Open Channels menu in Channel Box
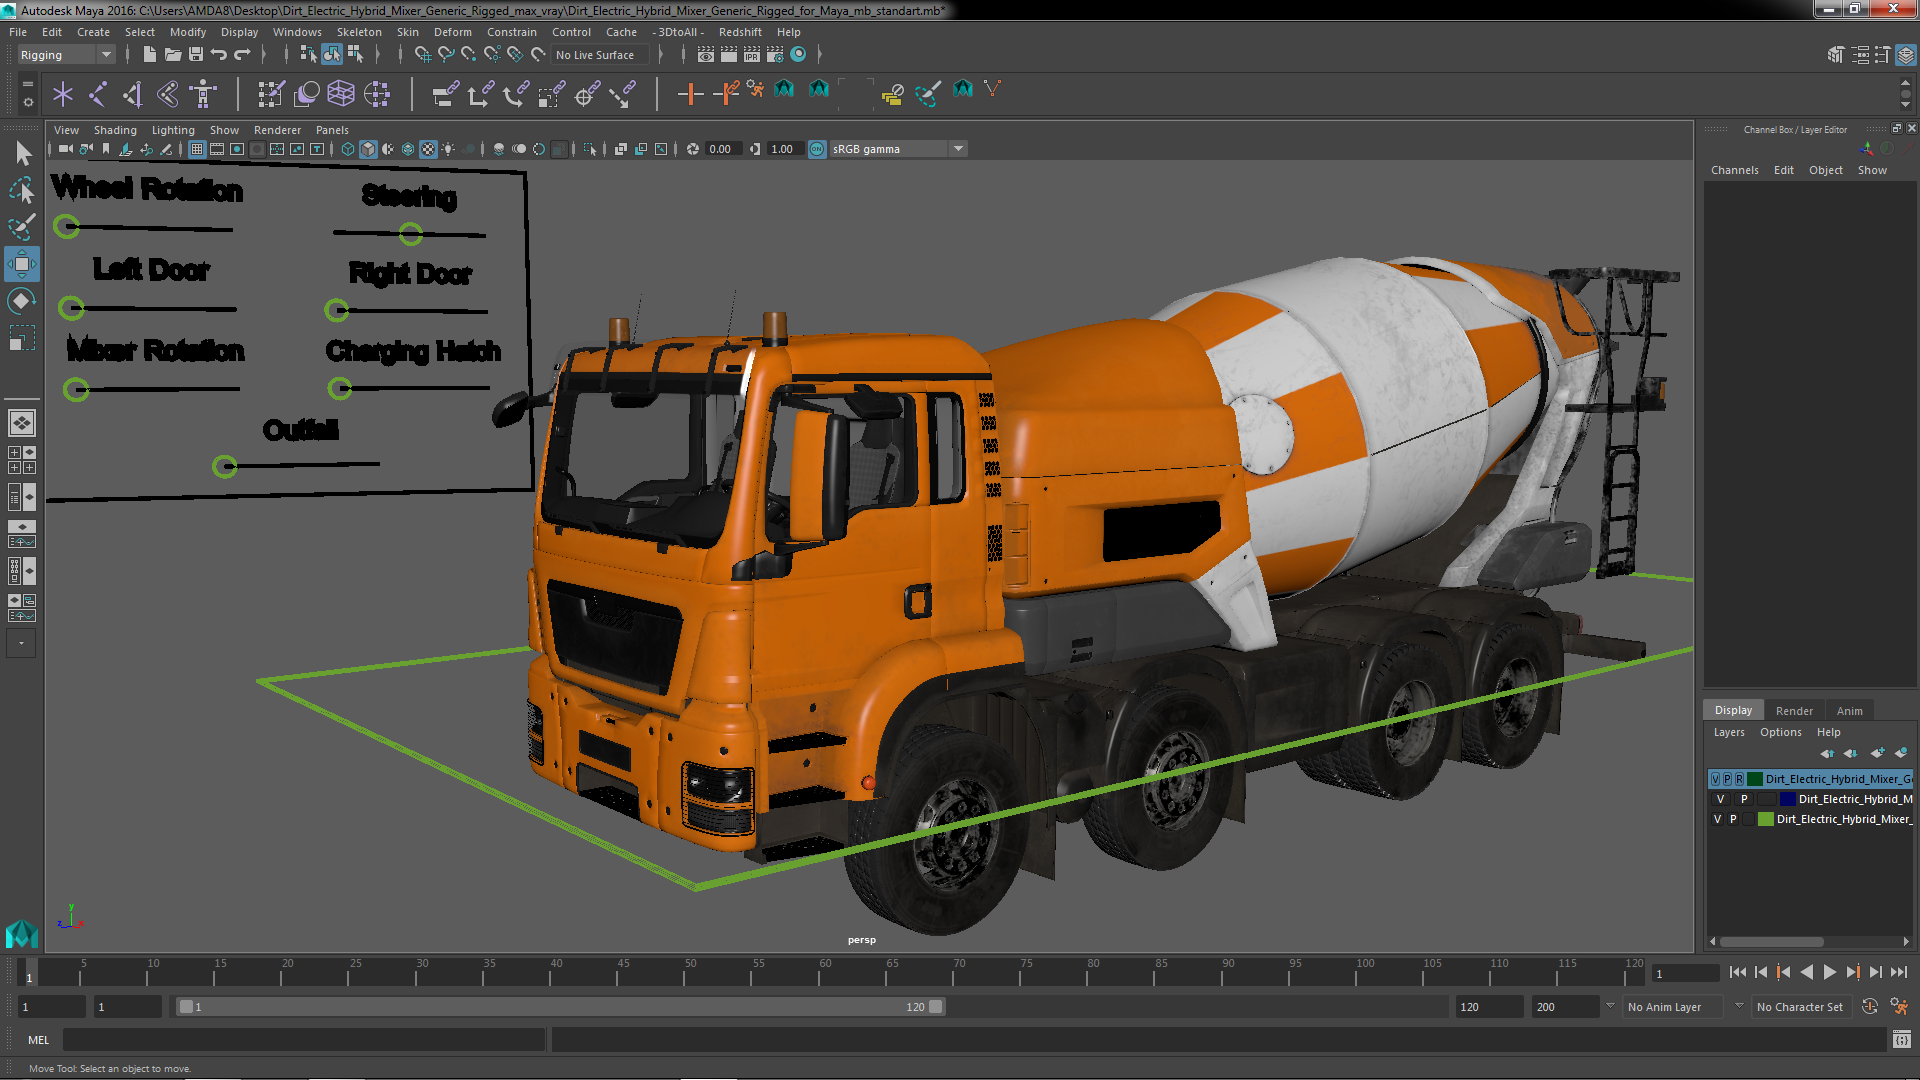The height and width of the screenshot is (1080, 1920). pyautogui.click(x=1734, y=170)
